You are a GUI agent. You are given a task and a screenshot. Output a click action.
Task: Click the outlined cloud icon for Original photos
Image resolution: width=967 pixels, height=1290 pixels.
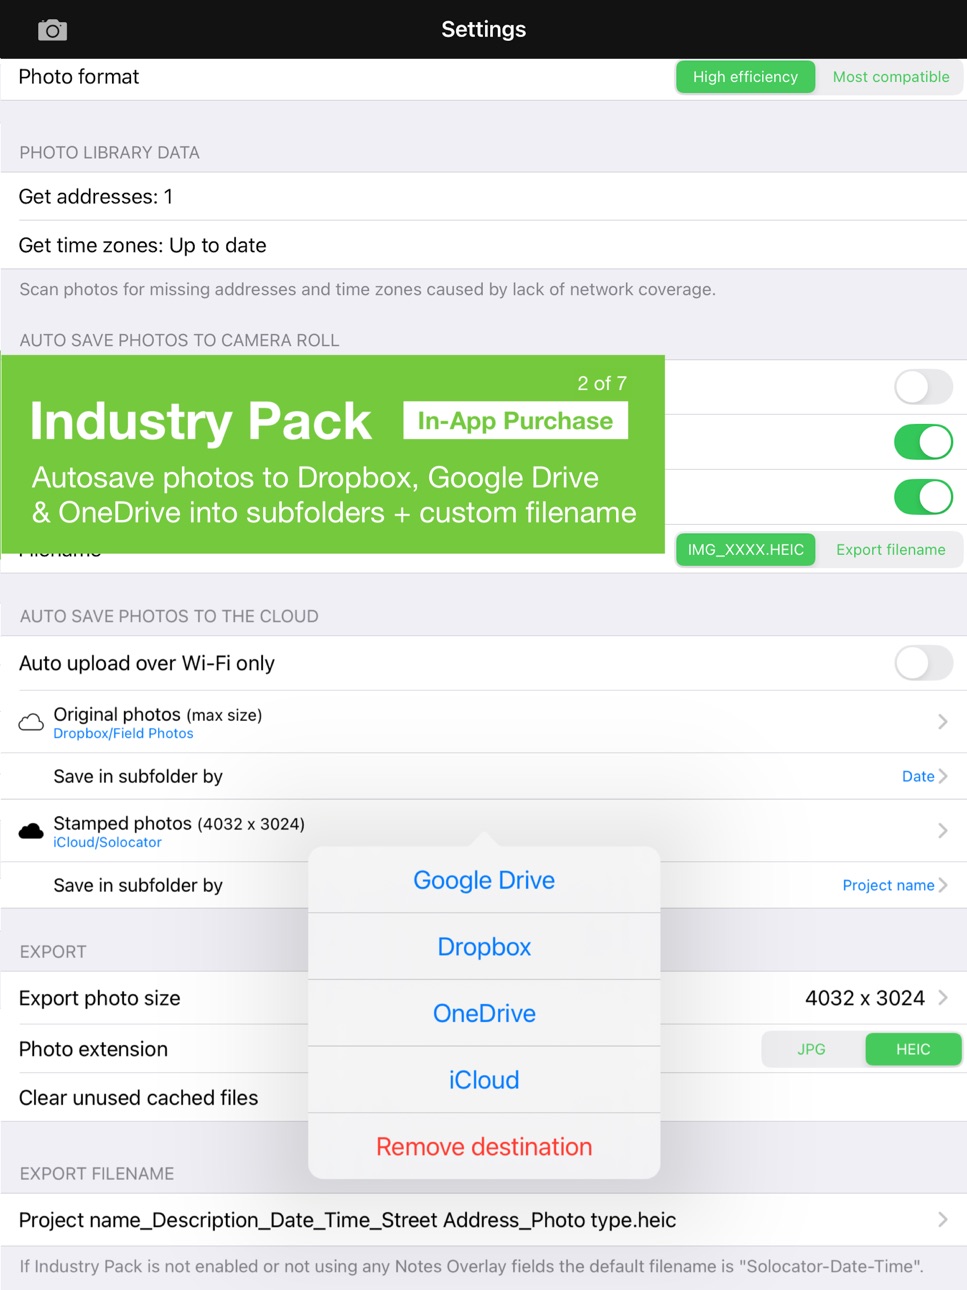click(x=31, y=722)
